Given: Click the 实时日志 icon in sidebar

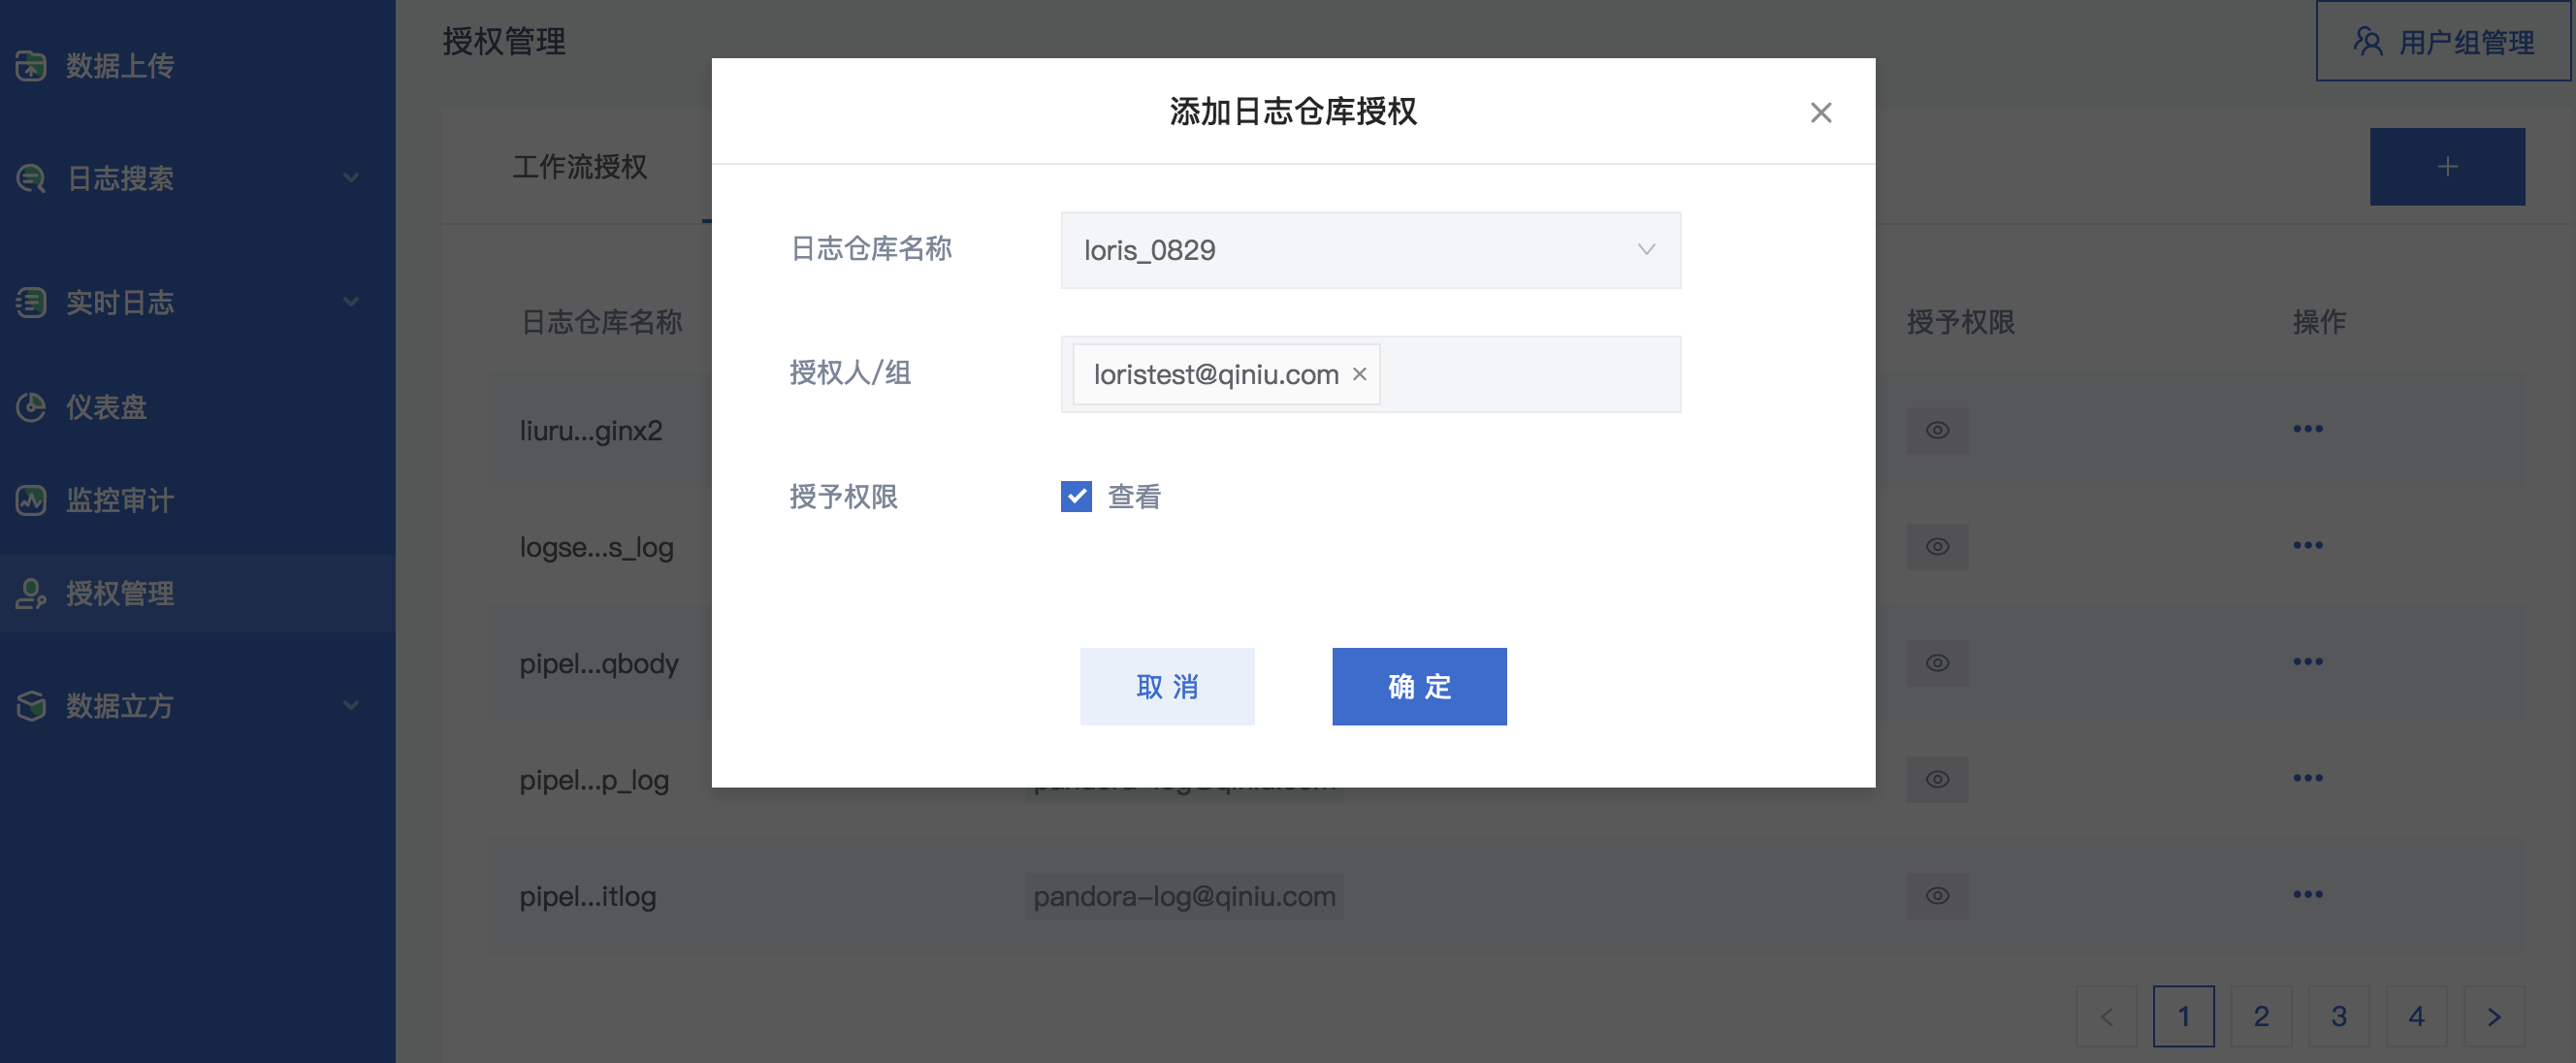Looking at the screenshot, I should [31, 302].
